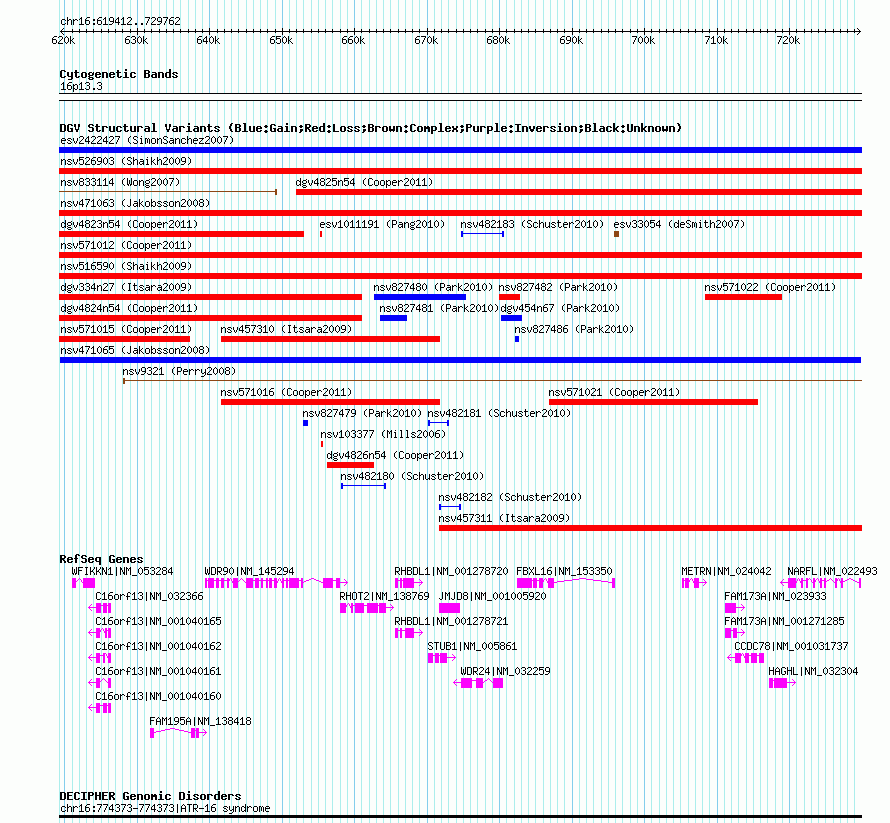
Task: Select CCDC78 NM_001031737 gene glyph
Action: tap(746, 658)
